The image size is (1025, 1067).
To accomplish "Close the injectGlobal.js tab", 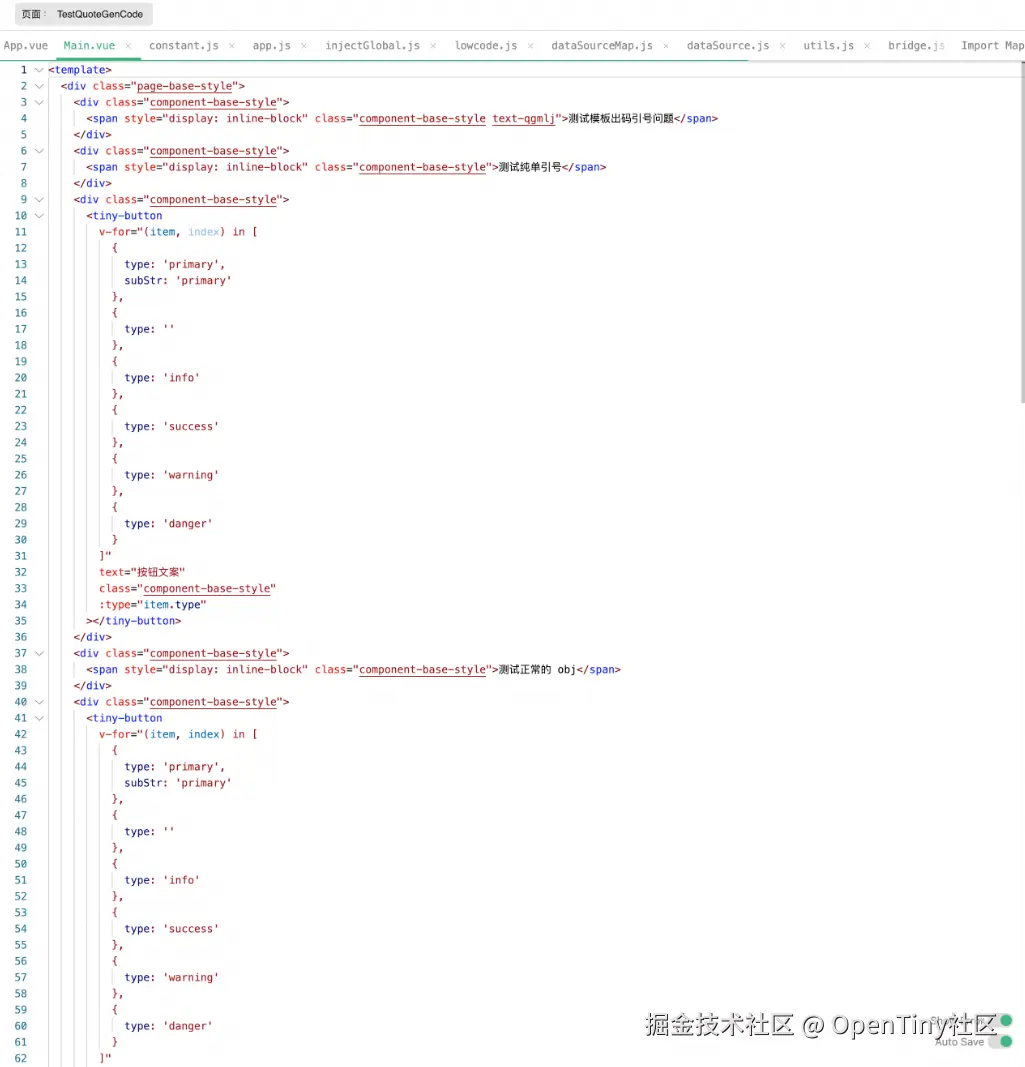I will (433, 46).
